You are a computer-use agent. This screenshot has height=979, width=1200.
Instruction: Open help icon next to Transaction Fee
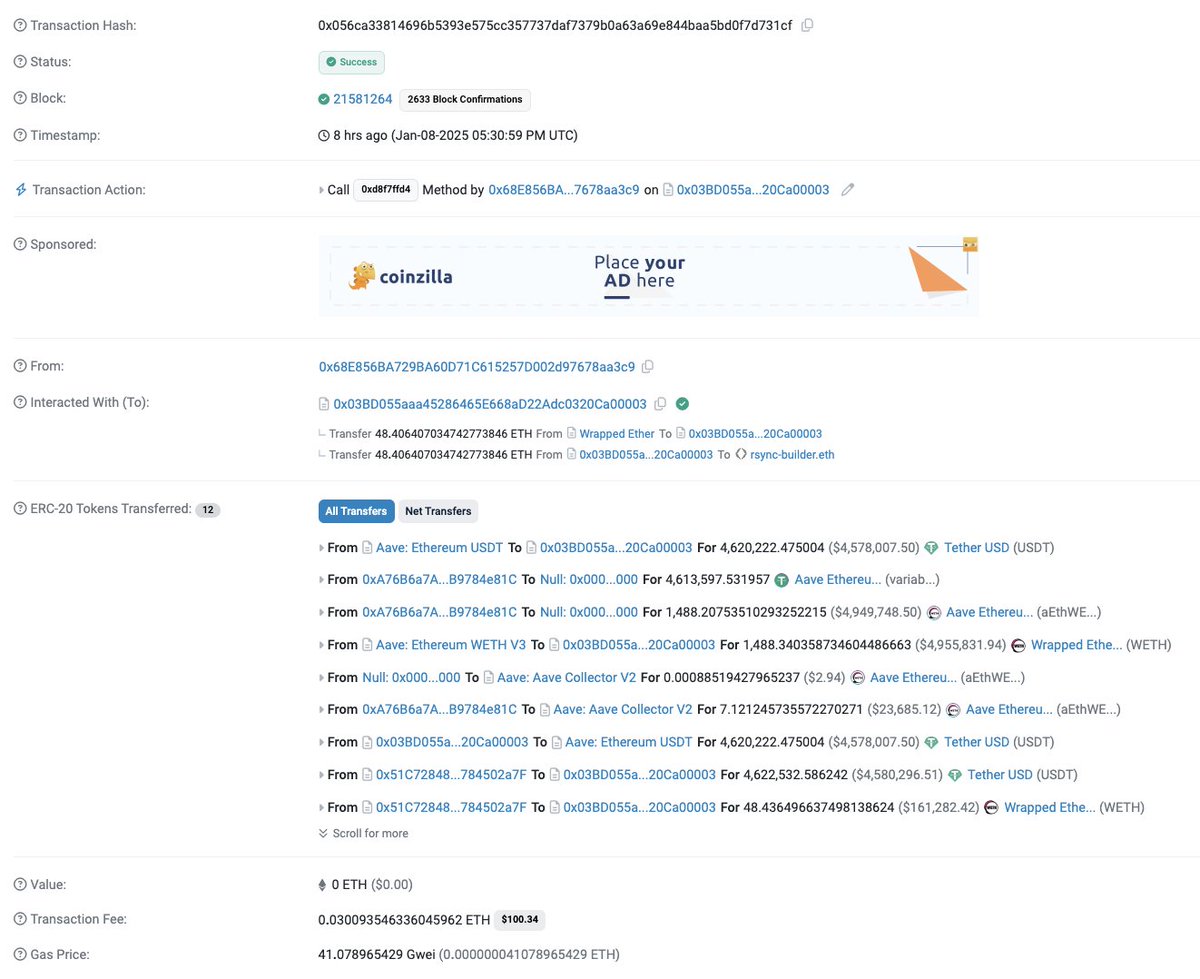[x=20, y=919]
